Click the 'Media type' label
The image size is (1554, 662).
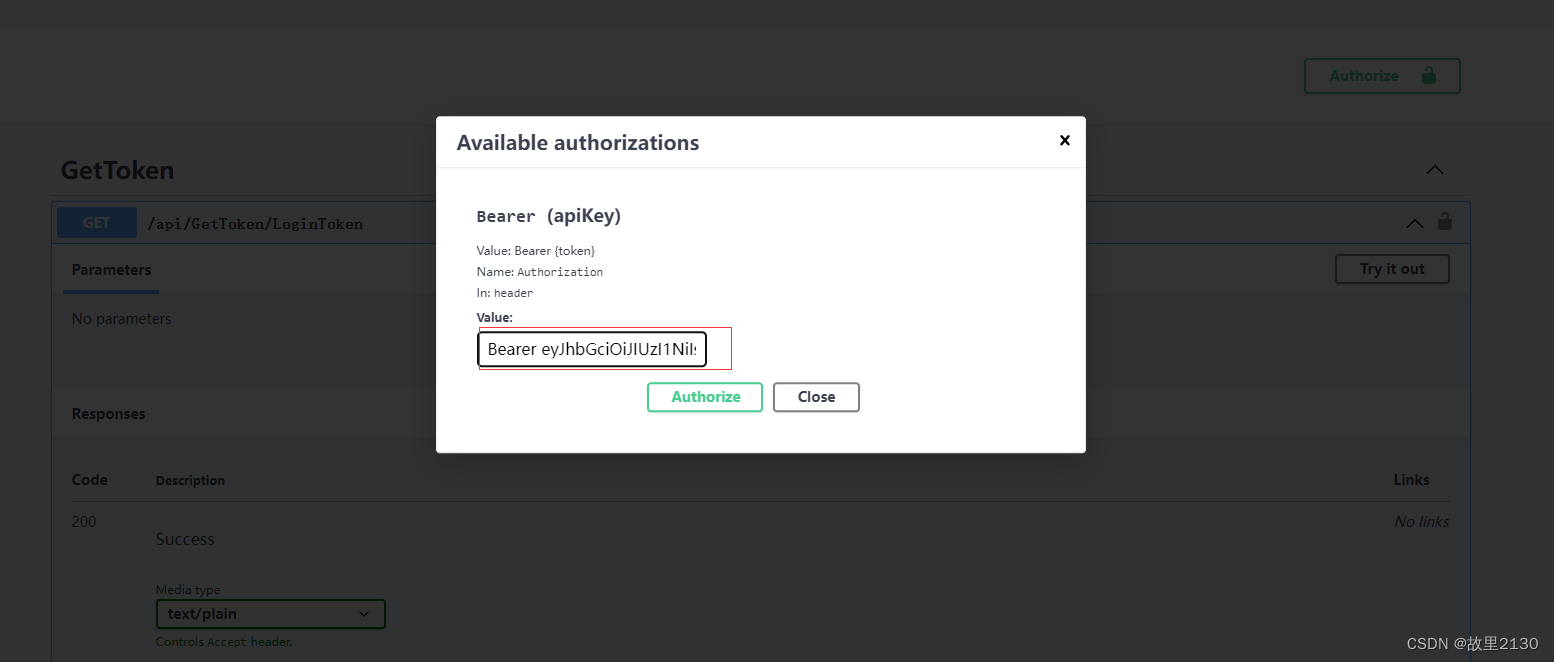pyautogui.click(x=188, y=590)
